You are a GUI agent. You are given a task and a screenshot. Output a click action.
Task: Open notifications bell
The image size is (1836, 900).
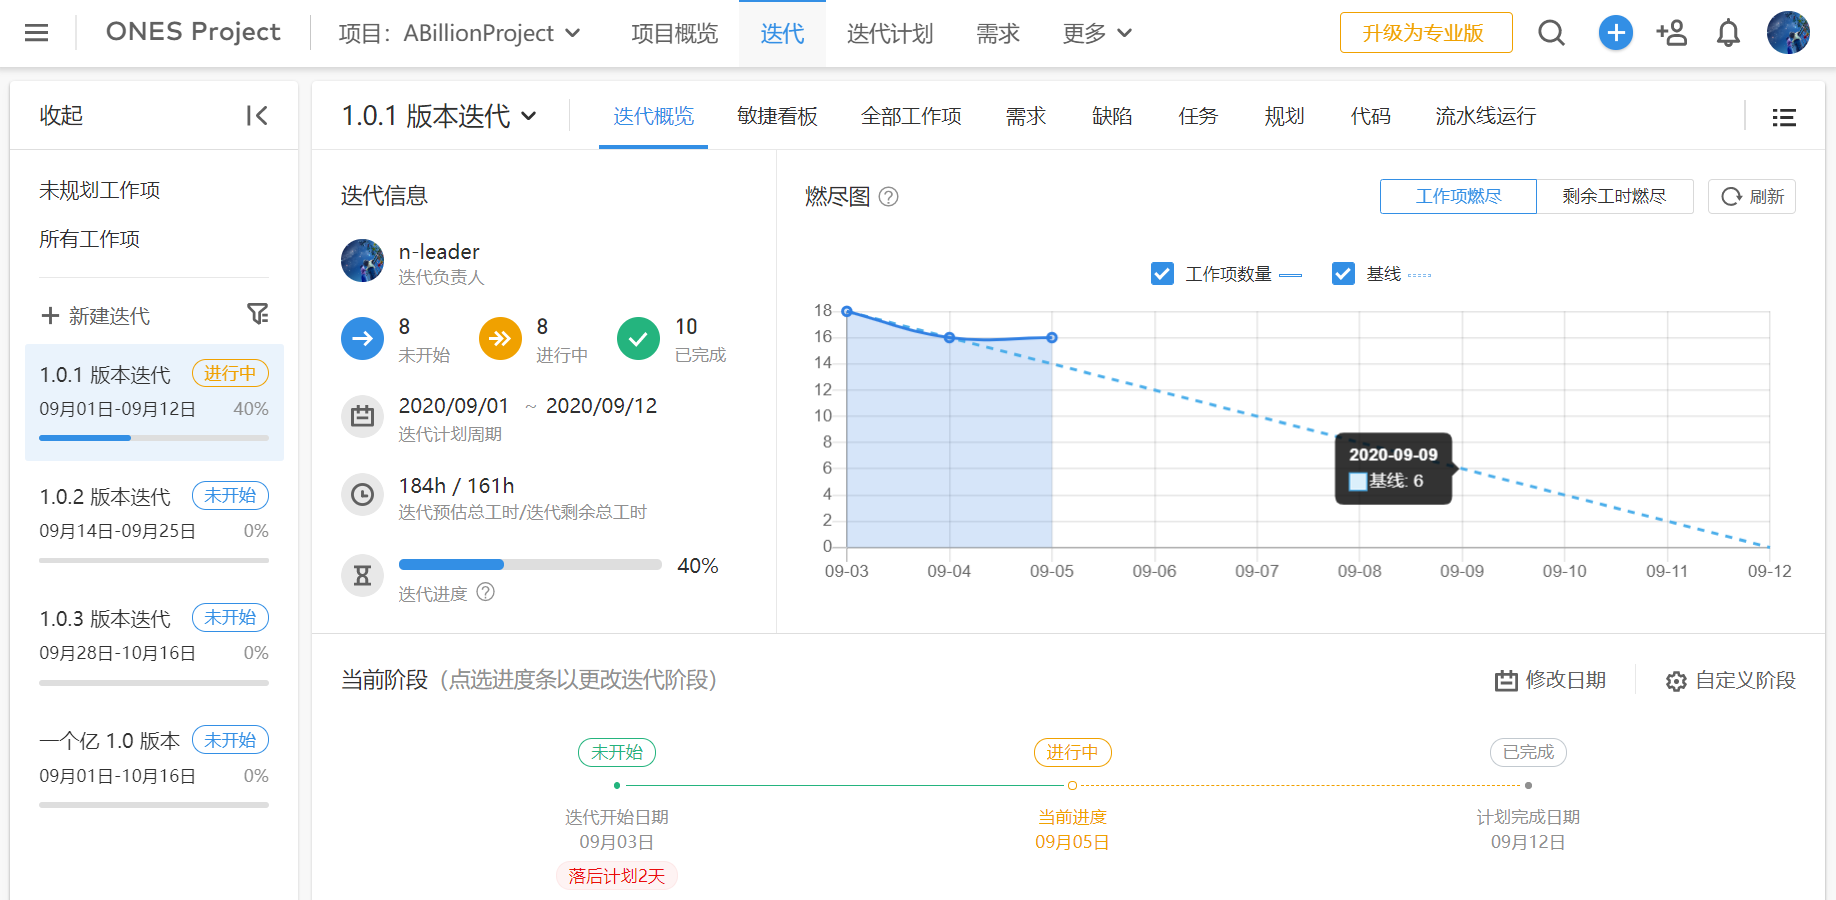1728,33
